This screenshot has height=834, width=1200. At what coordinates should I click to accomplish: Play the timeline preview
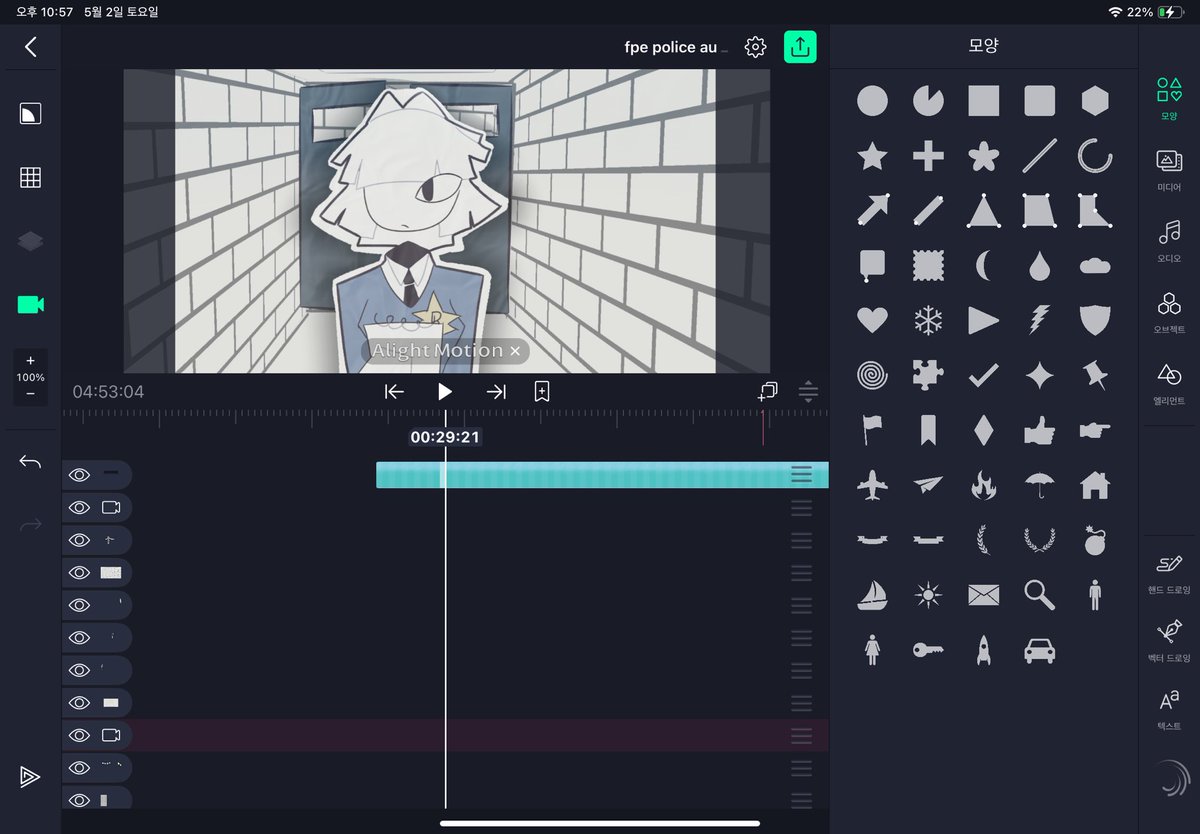(445, 392)
